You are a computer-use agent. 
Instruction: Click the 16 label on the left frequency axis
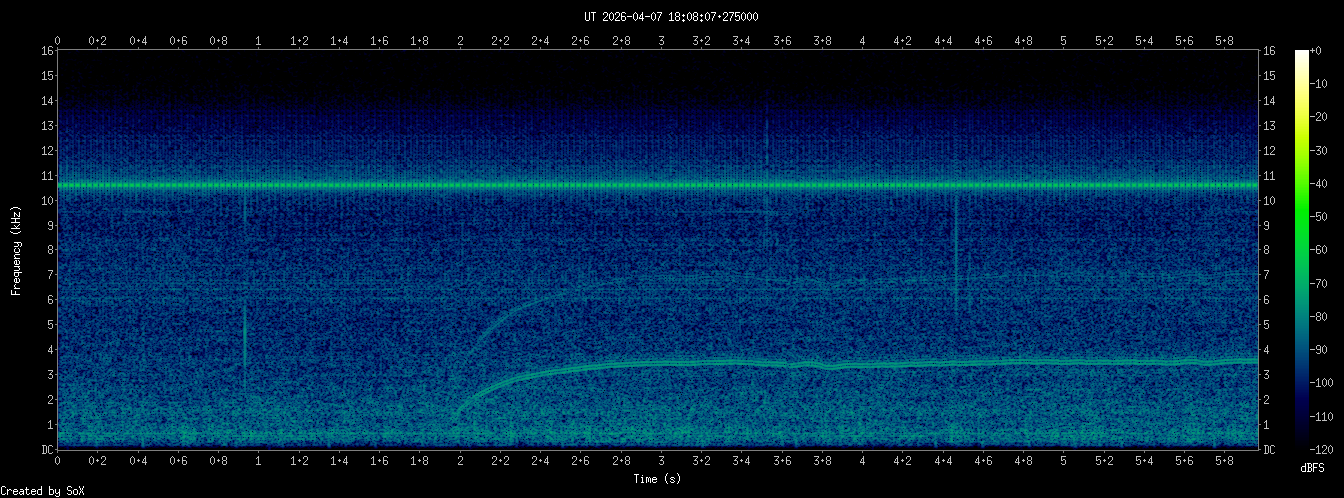[46, 51]
